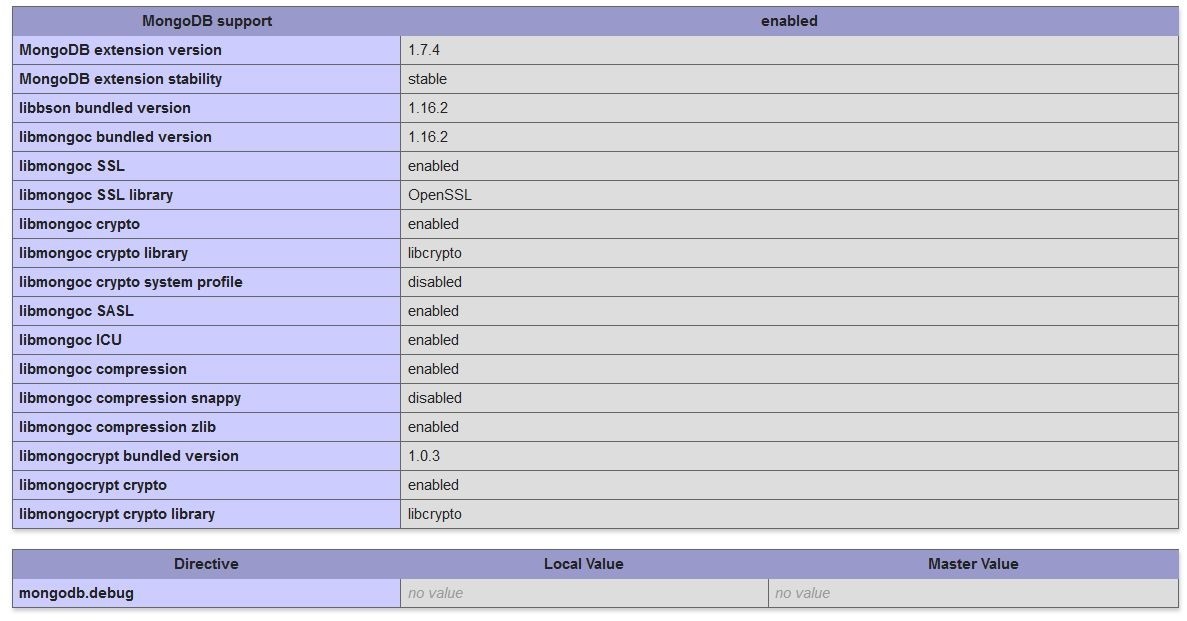Image resolution: width=1187 pixels, height=621 pixels.
Task: Click the "Master Value" column header
Action: [x=973, y=564]
